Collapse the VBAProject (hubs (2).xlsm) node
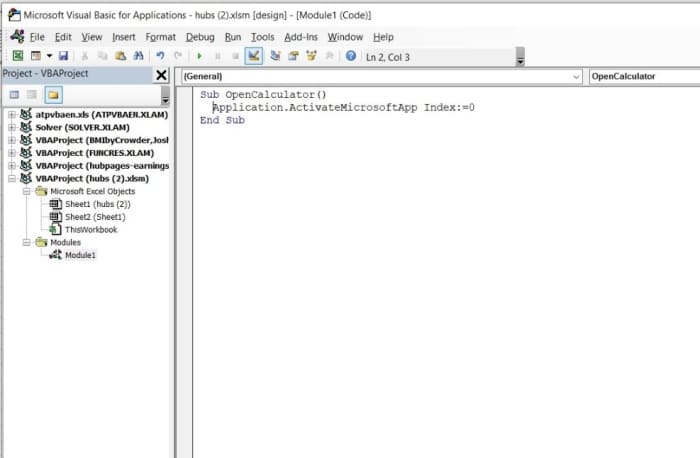 click(12, 179)
